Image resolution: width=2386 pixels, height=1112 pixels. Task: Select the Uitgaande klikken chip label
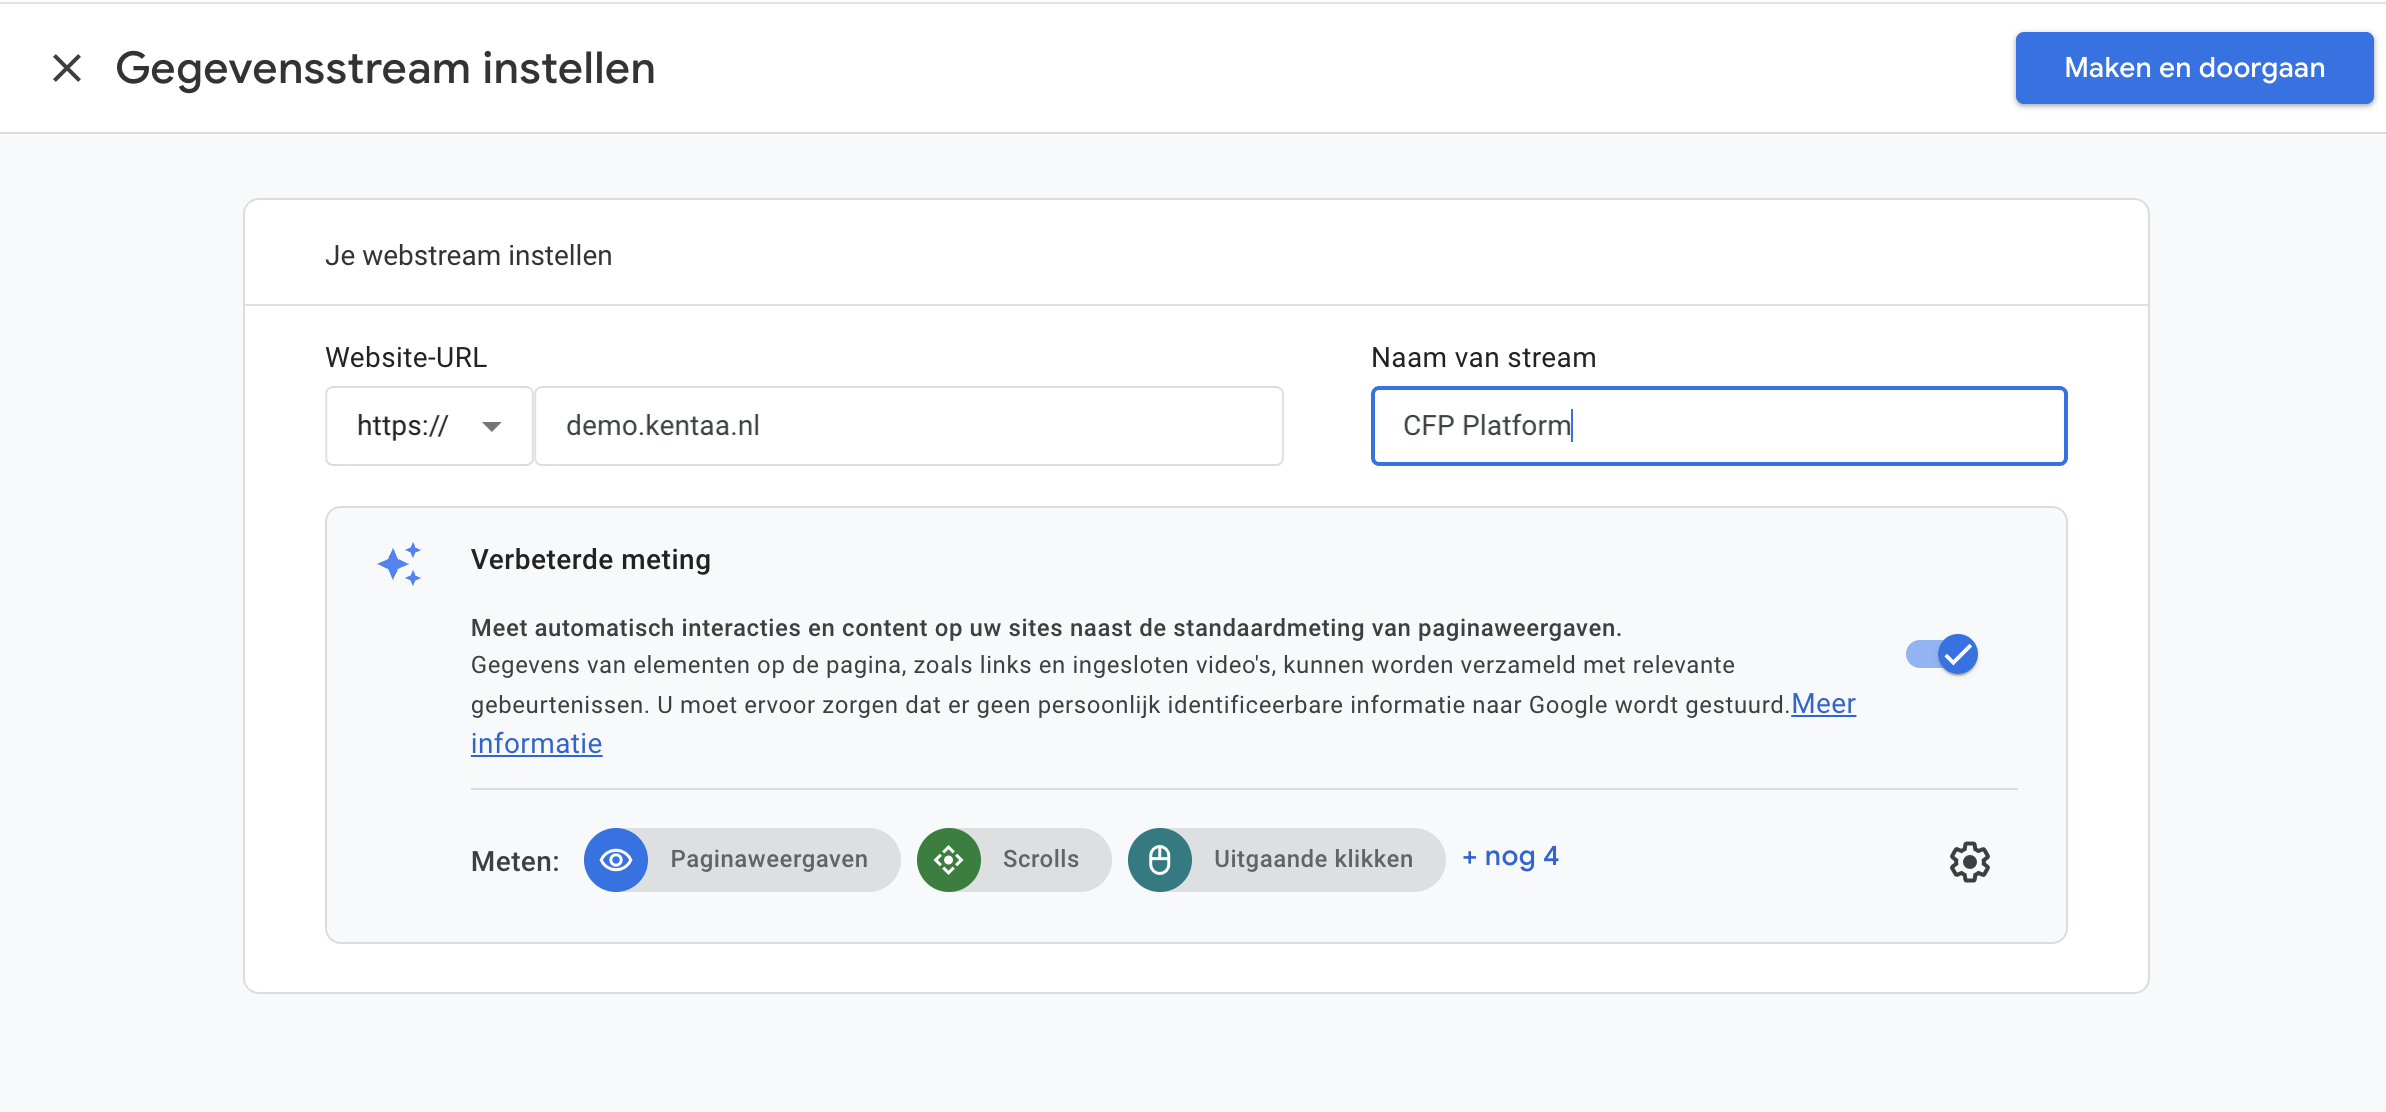pos(1313,860)
